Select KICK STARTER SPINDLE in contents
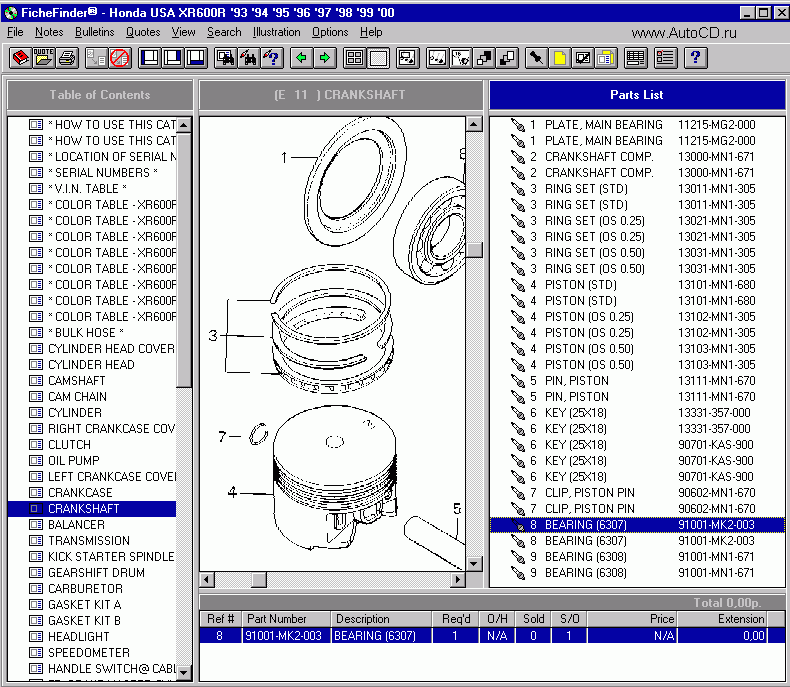 point(111,557)
